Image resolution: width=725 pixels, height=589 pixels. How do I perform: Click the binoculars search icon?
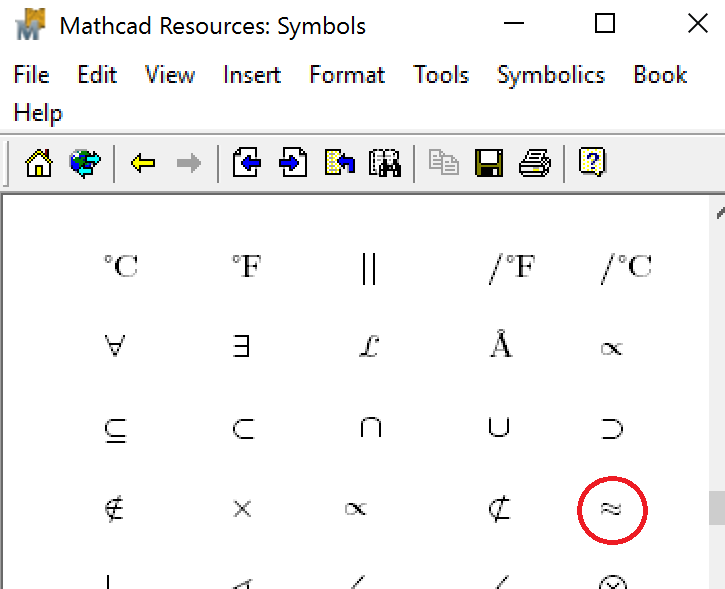tap(384, 163)
